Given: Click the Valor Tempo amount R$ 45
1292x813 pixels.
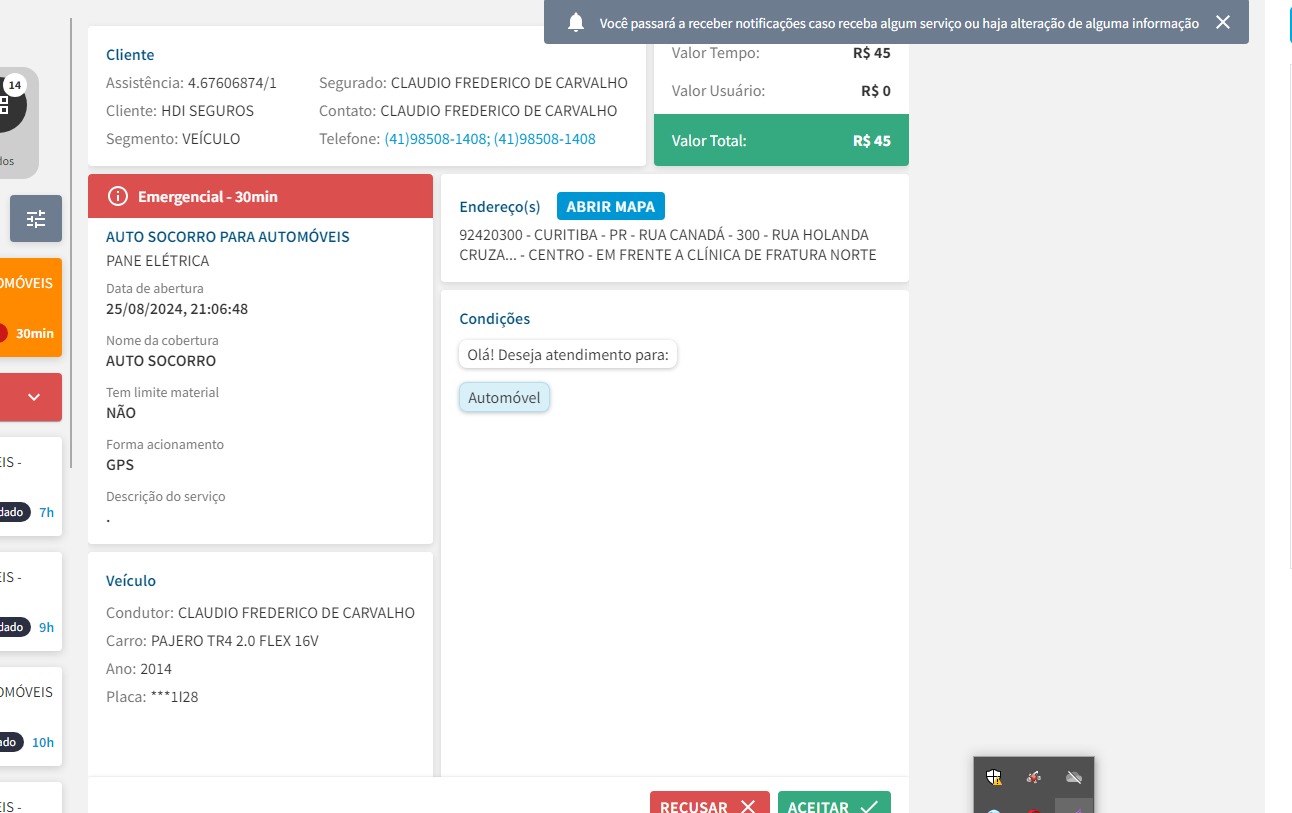Looking at the screenshot, I should coord(872,53).
